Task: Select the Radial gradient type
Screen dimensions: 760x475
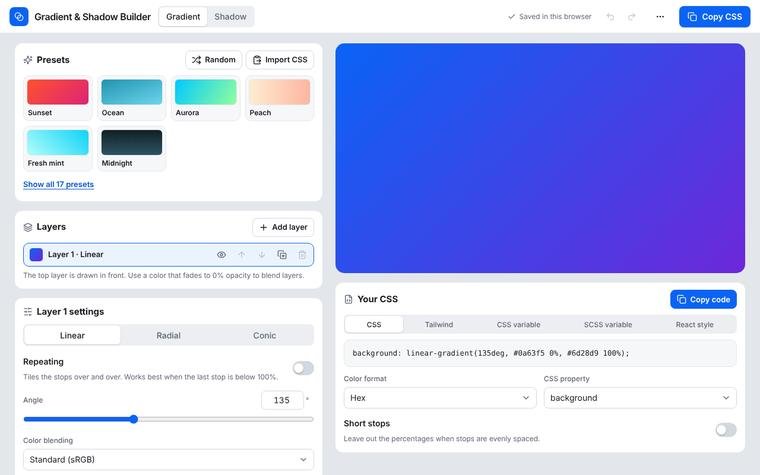Action: coord(168,335)
